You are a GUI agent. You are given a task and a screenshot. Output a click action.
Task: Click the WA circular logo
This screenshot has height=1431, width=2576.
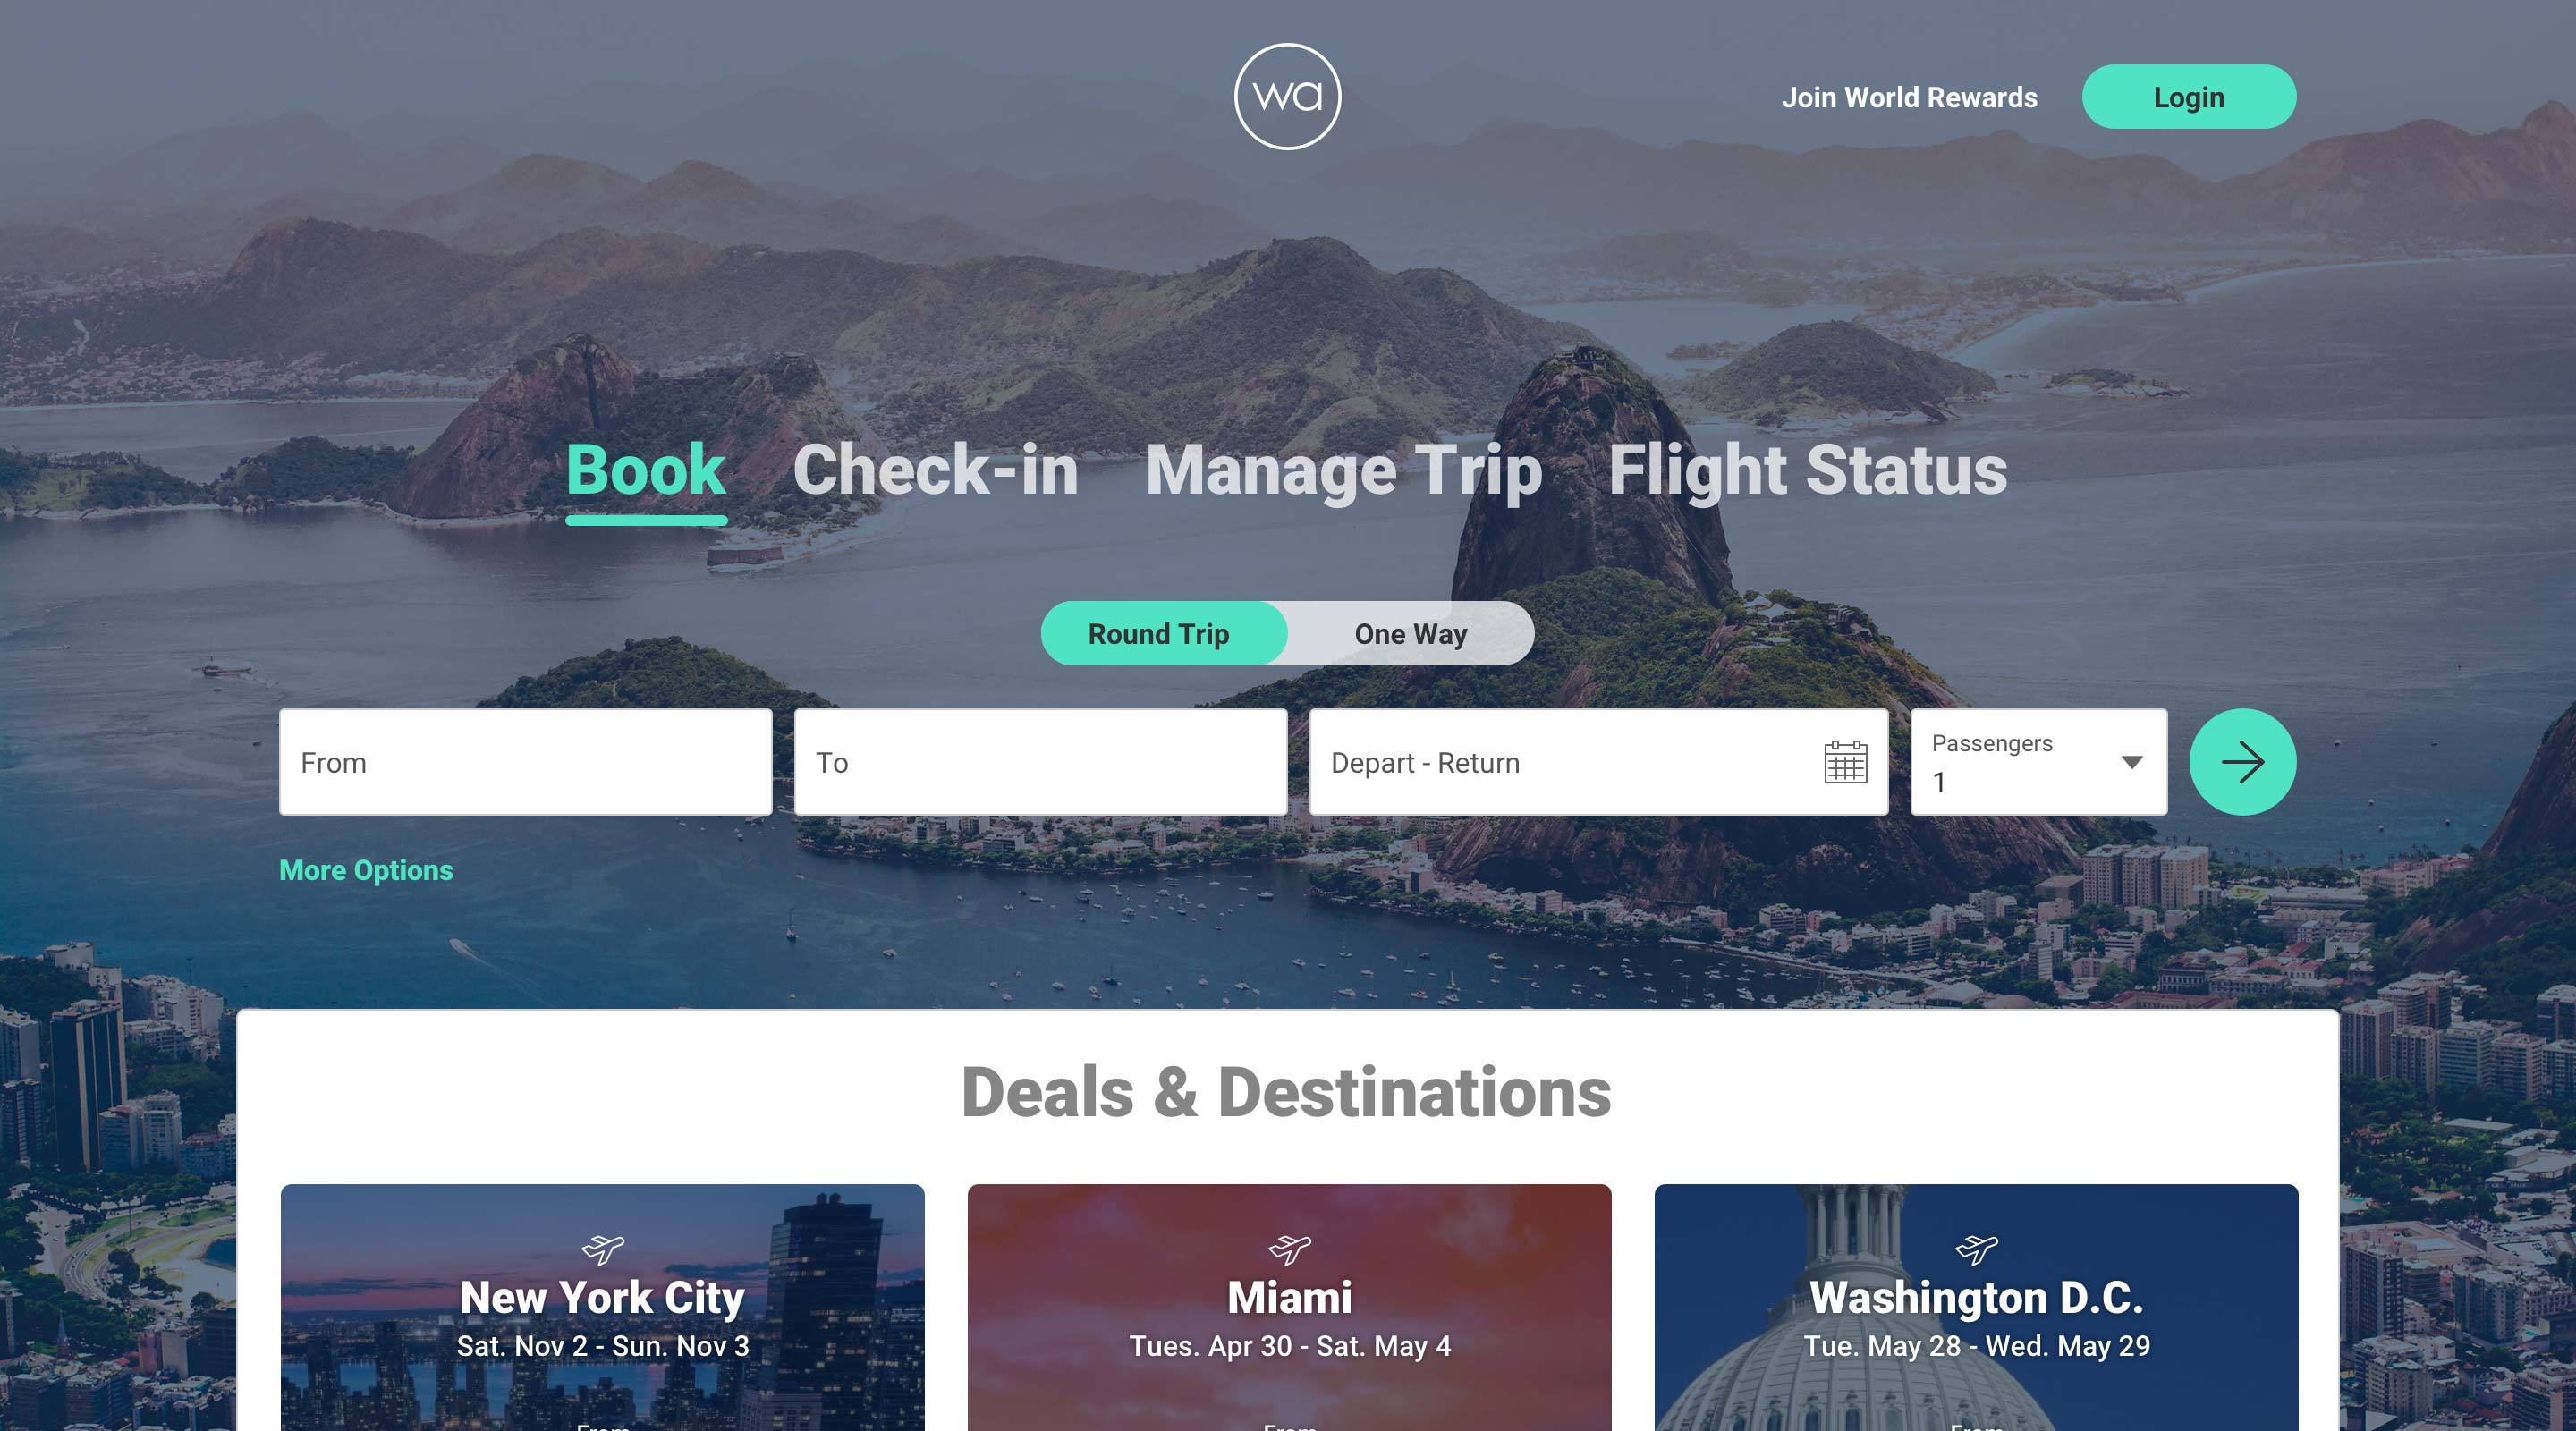[1287, 96]
